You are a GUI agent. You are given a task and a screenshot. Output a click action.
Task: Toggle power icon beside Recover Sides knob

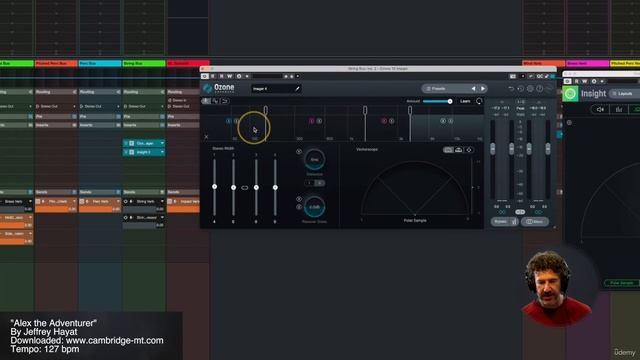pos(299,199)
